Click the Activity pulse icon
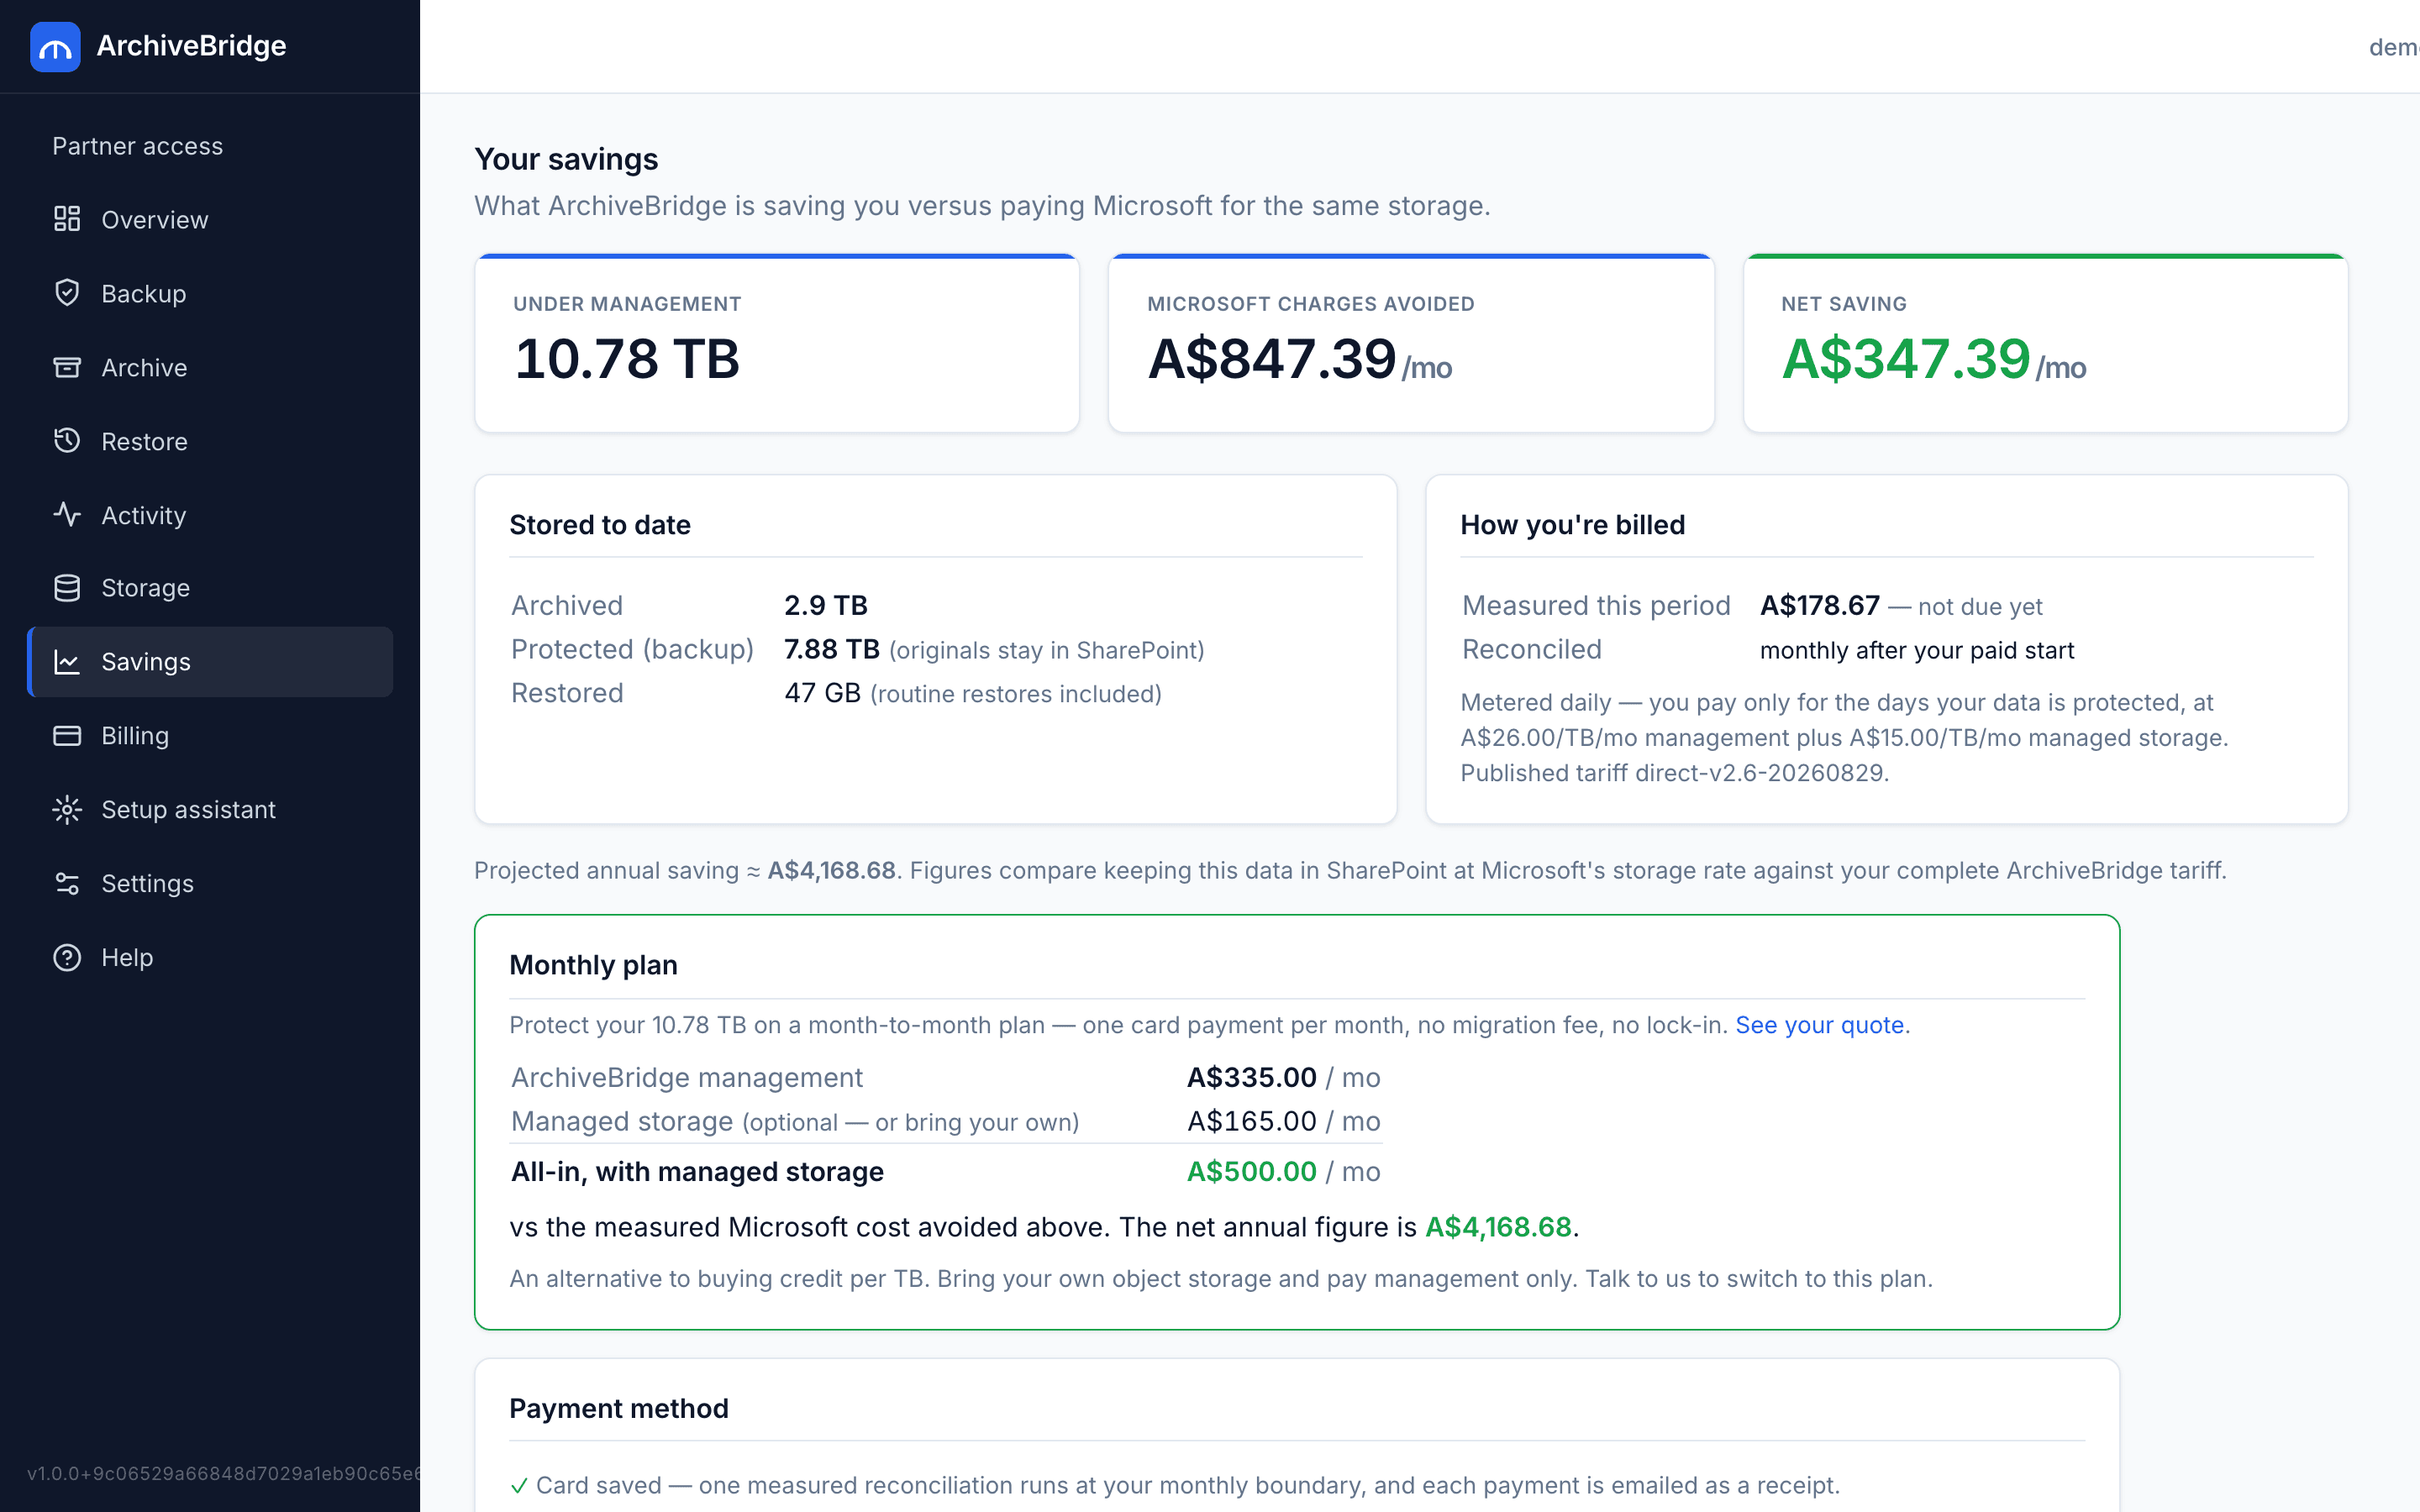Image resolution: width=2420 pixels, height=1512 pixels. pos(67,514)
